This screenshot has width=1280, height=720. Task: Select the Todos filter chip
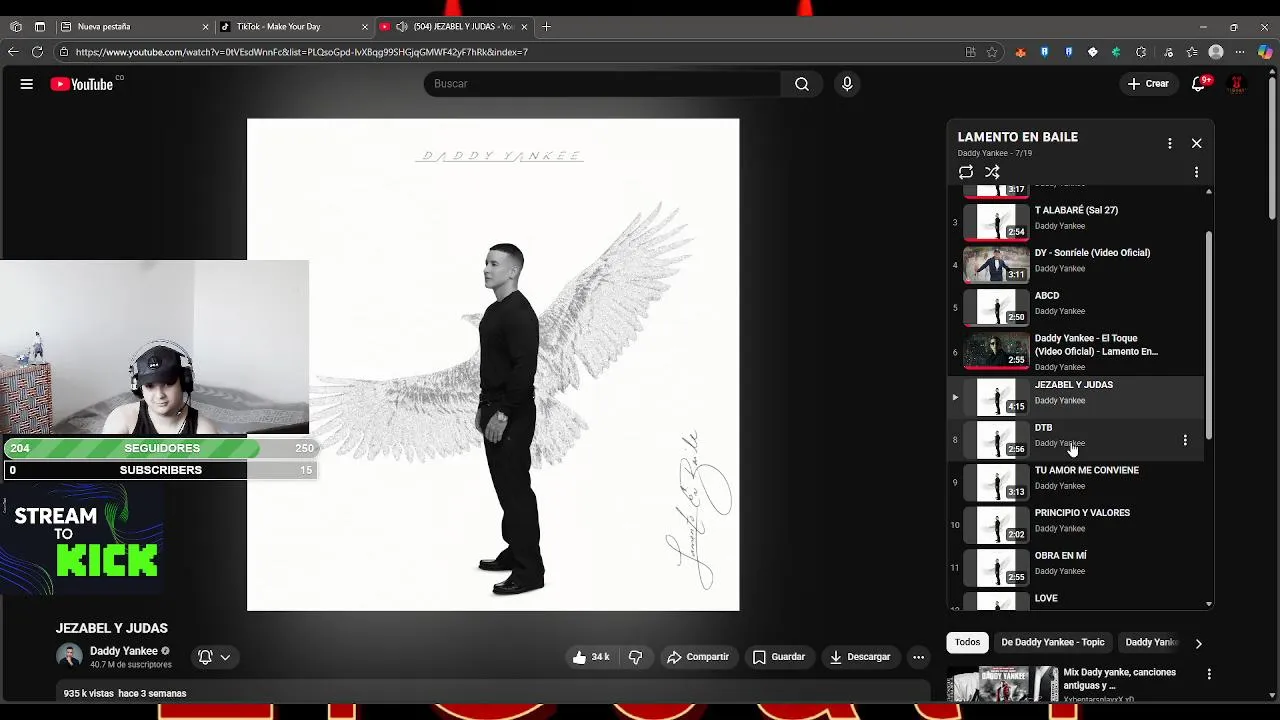[967, 642]
